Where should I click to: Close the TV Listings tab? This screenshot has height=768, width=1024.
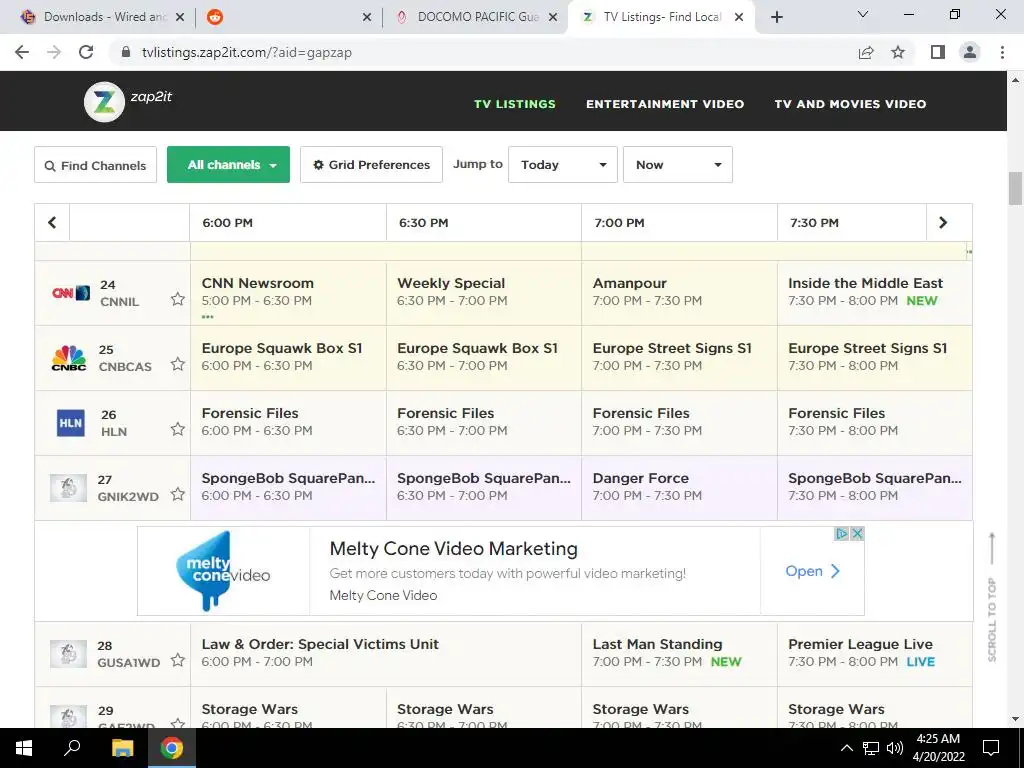739,17
